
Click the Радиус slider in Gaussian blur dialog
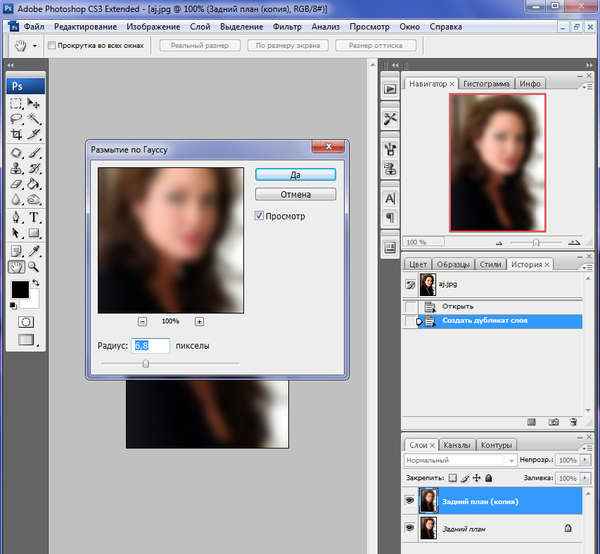pyautogui.click(x=146, y=364)
